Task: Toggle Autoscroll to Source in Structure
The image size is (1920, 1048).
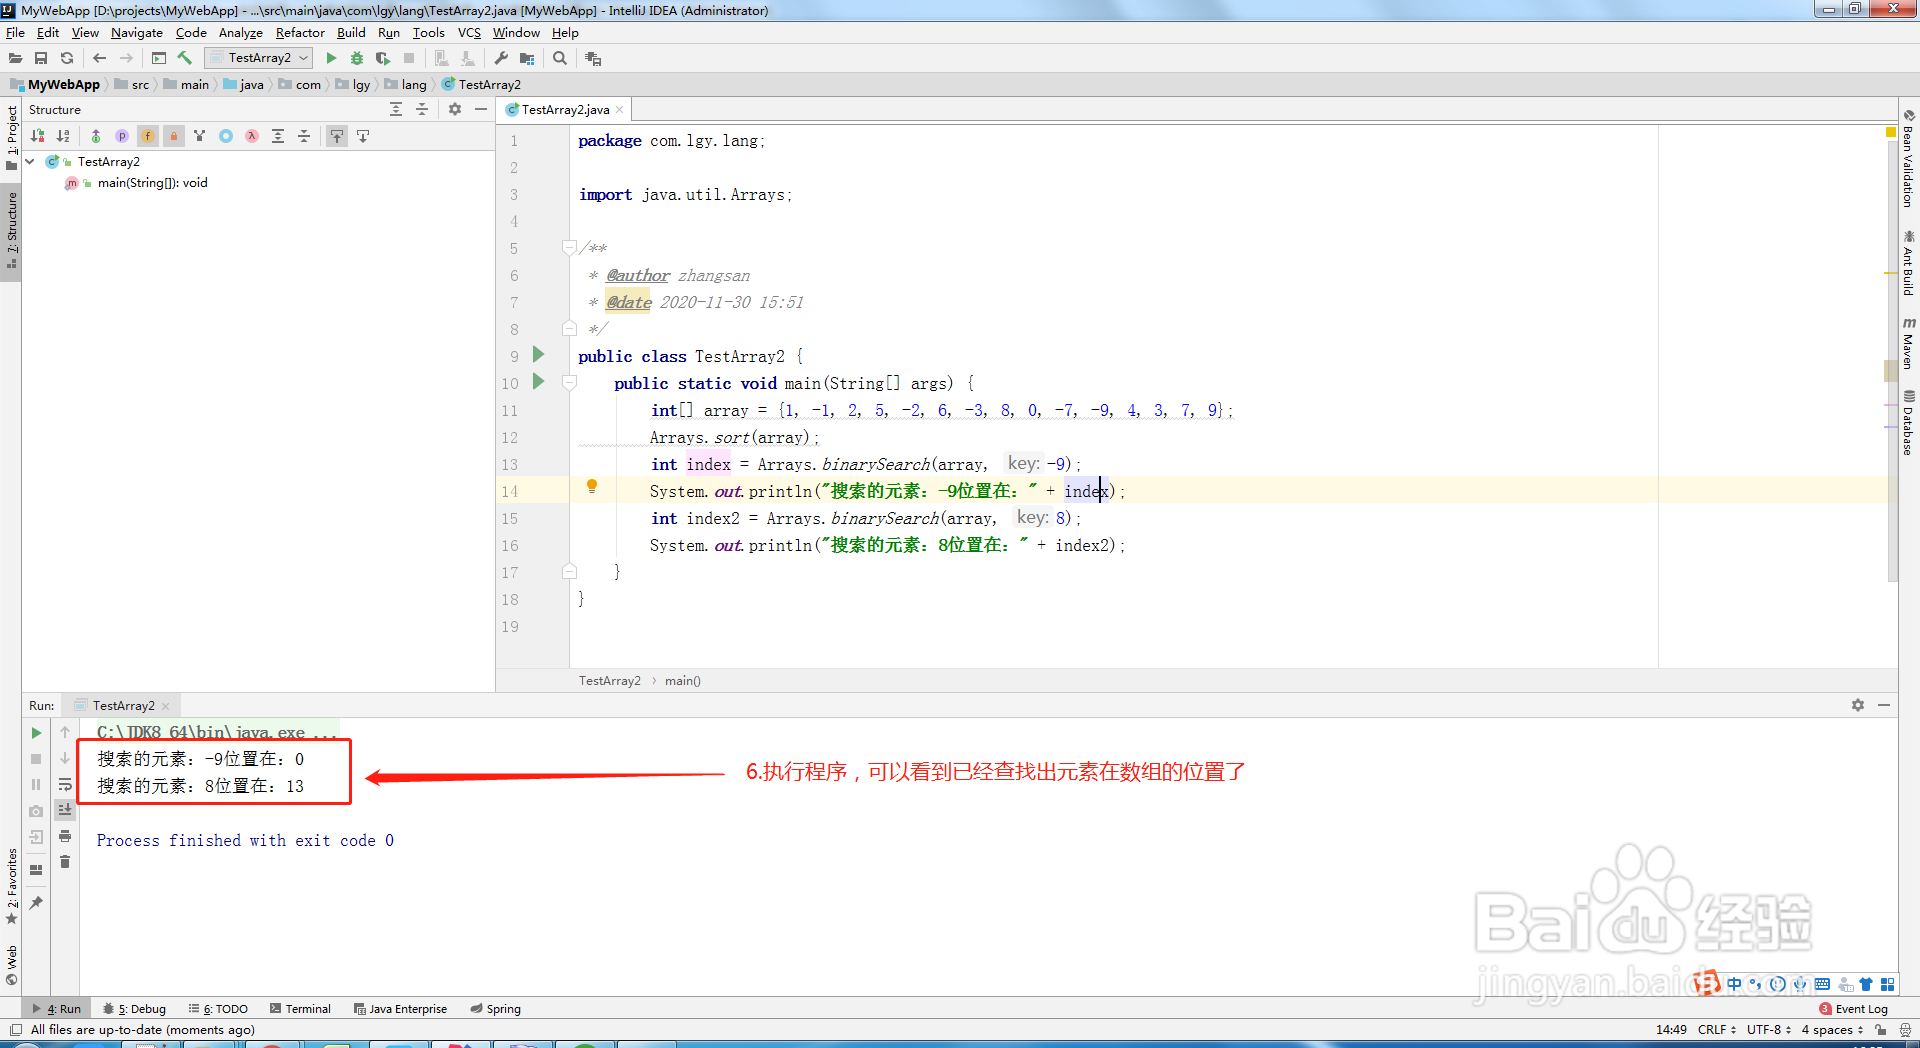Action: pos(337,136)
